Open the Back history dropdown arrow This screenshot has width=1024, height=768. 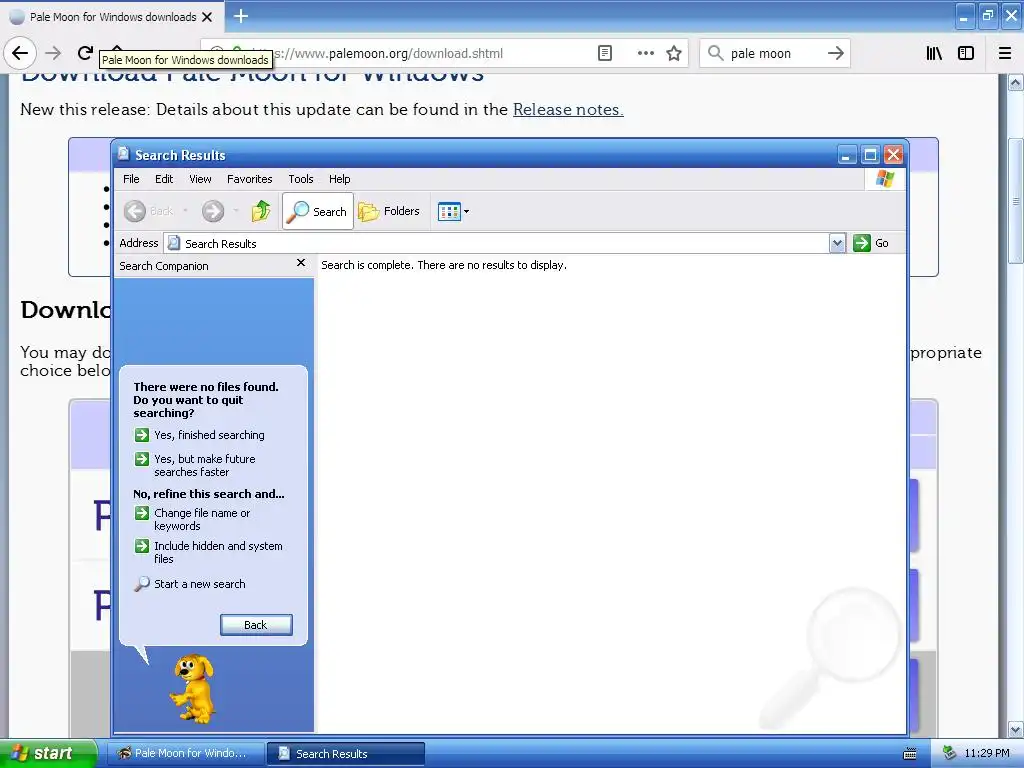pyautogui.click(x=185, y=210)
